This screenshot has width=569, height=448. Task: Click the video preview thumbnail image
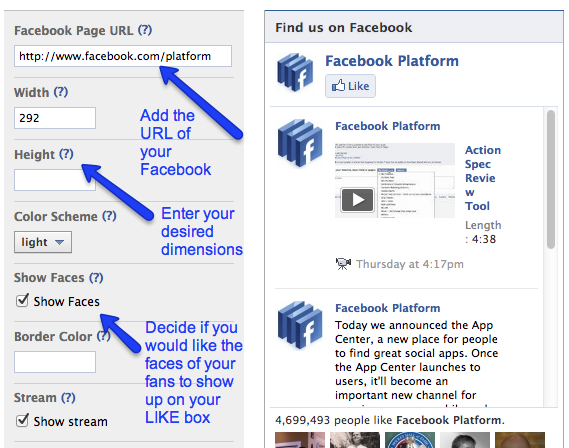[x=394, y=180]
